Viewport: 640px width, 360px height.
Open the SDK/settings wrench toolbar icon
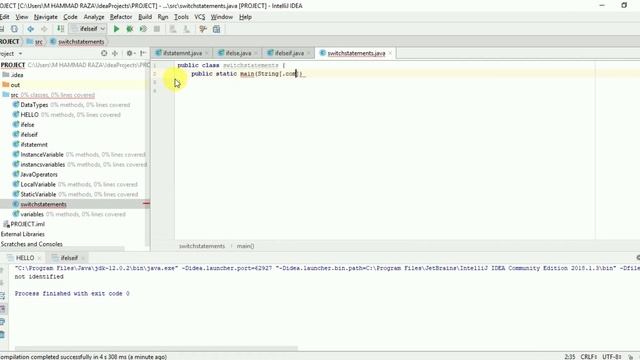[x=203, y=29]
